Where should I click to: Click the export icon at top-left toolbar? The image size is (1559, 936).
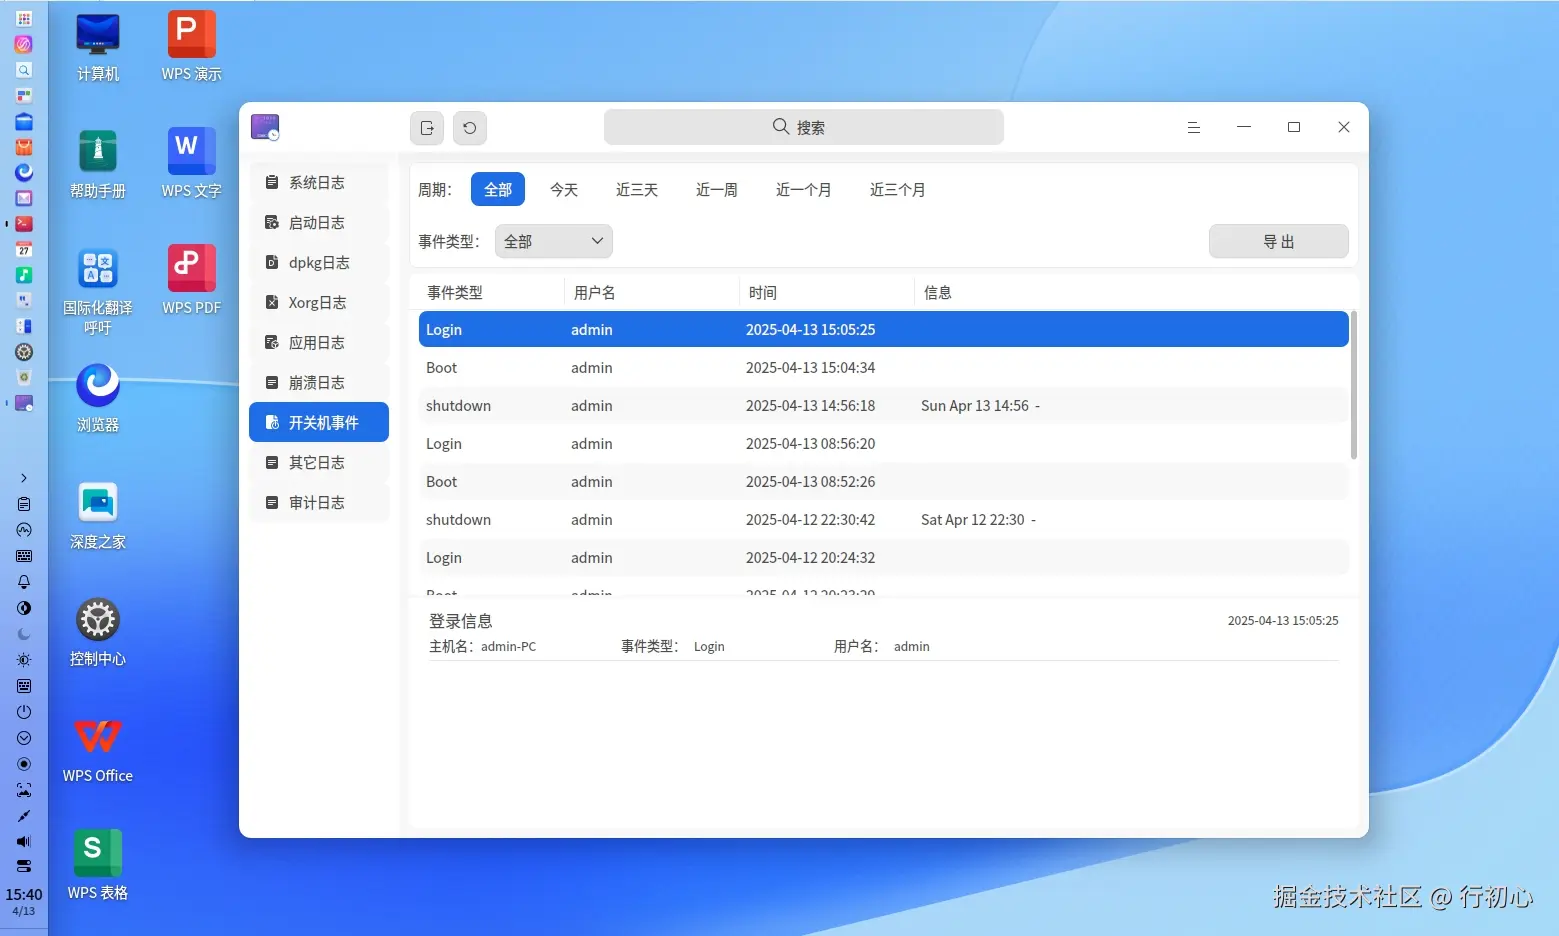[426, 127]
